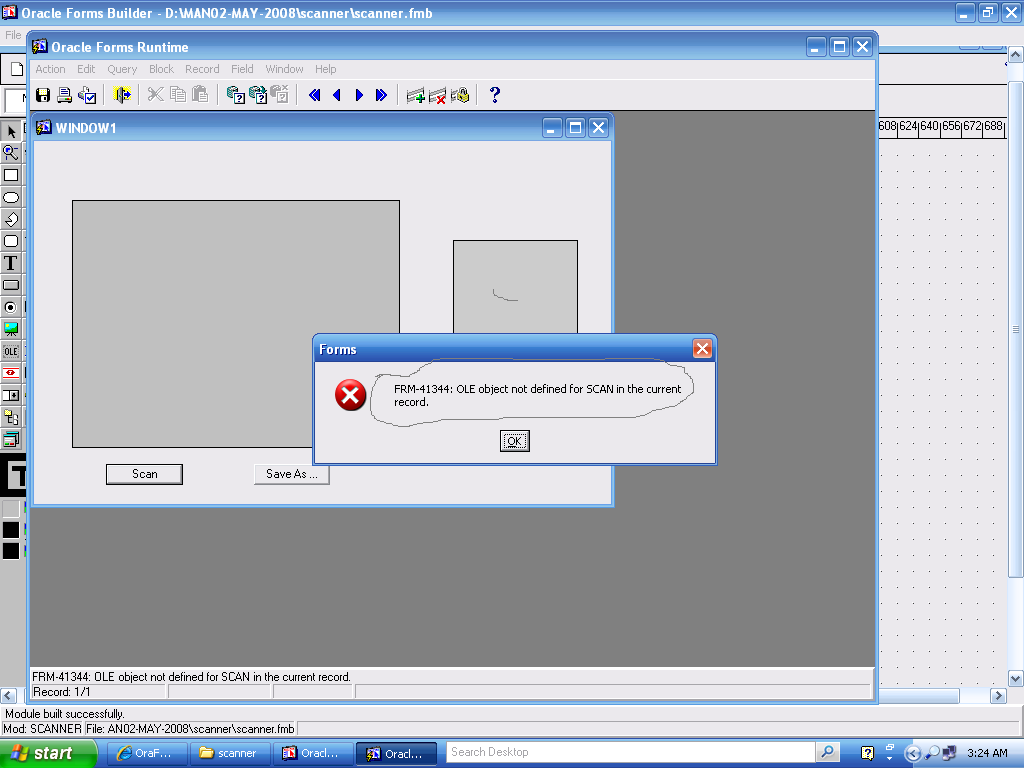Click the blue question mark Help icon
The width and height of the screenshot is (1024, 768).
tap(495, 95)
